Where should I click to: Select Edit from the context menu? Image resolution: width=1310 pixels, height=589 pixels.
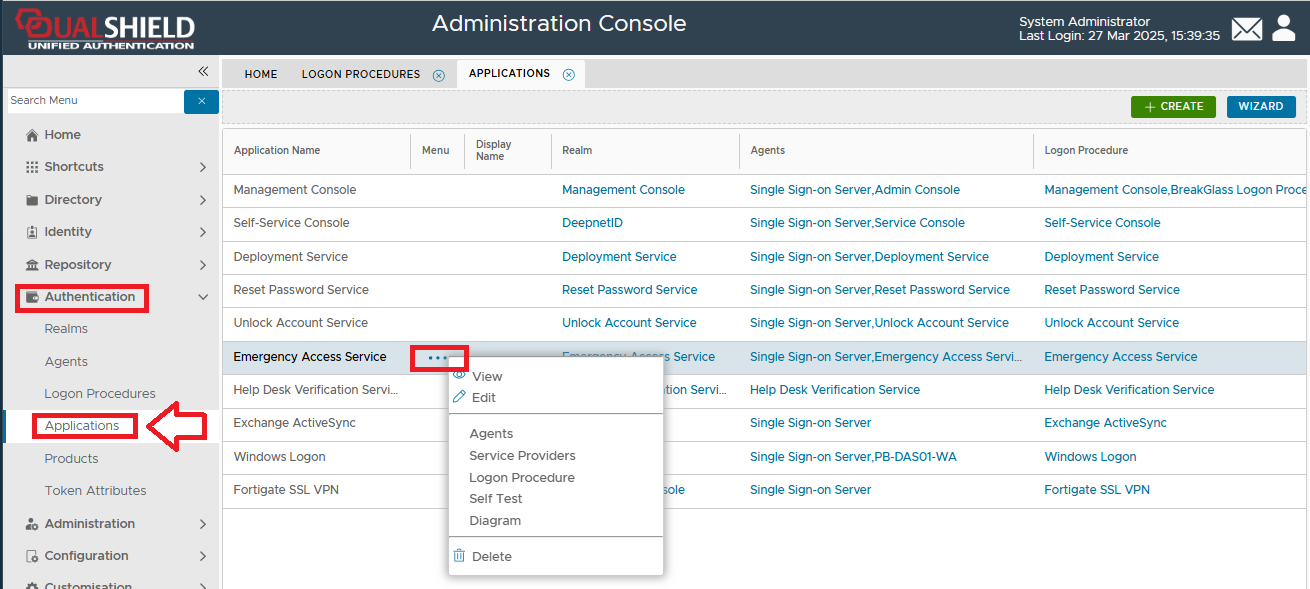pyautogui.click(x=483, y=398)
